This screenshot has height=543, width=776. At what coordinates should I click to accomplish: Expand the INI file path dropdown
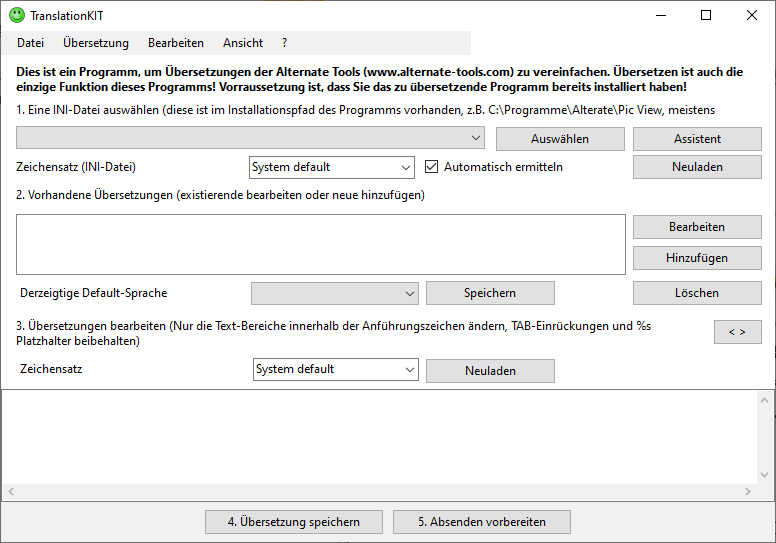point(250,138)
